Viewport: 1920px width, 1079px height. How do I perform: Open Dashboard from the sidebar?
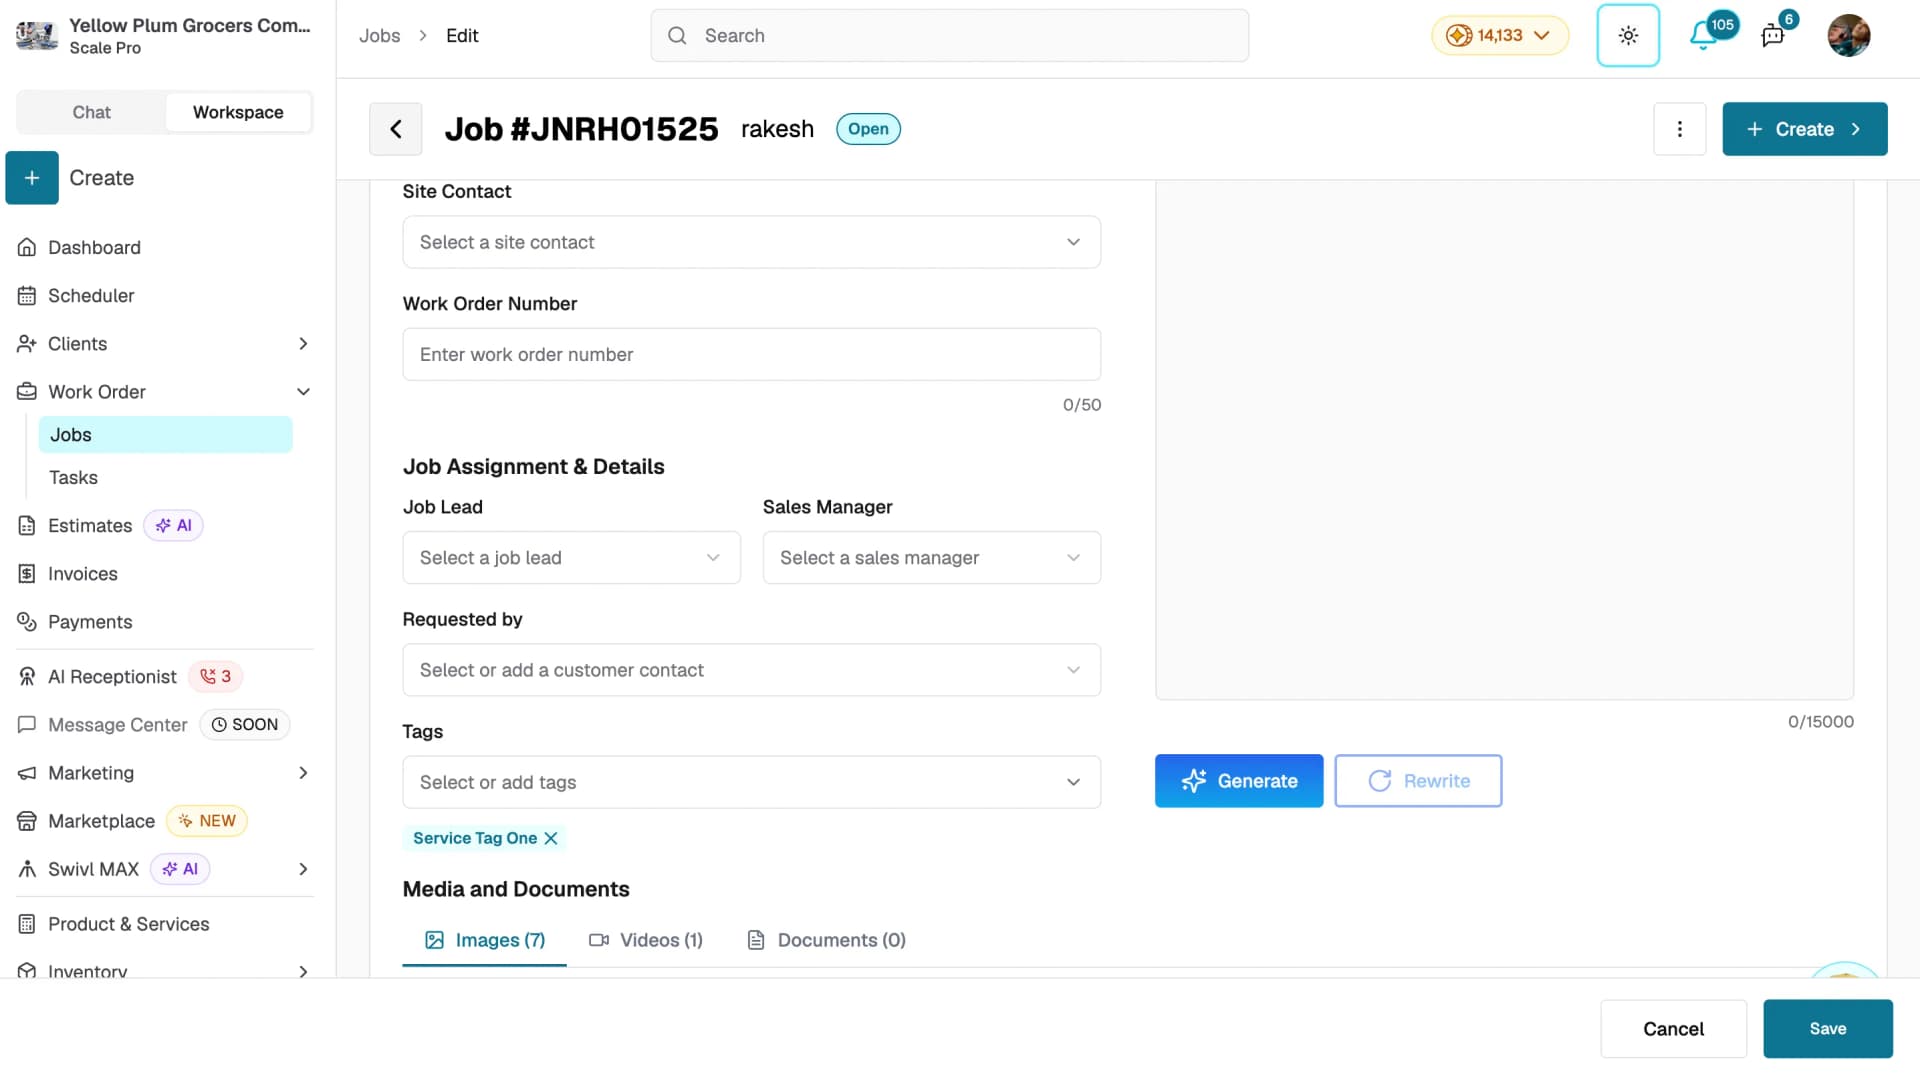coord(94,248)
